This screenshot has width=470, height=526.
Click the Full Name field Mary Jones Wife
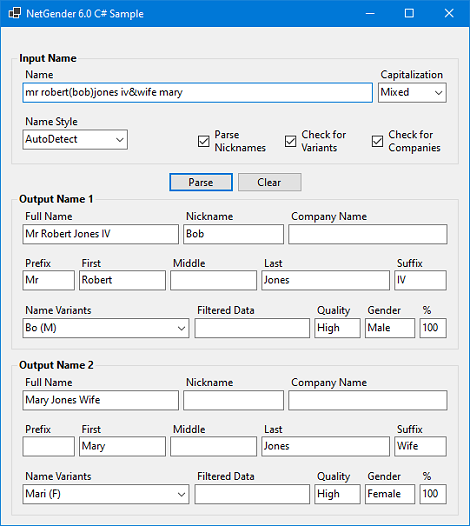coord(101,400)
